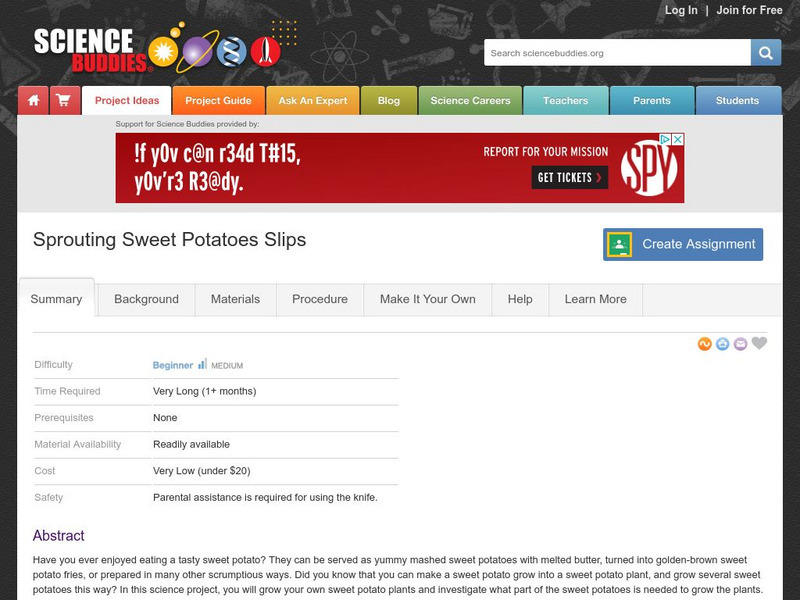Open the shopping cart icon
This screenshot has height=600, width=800.
tap(65, 101)
